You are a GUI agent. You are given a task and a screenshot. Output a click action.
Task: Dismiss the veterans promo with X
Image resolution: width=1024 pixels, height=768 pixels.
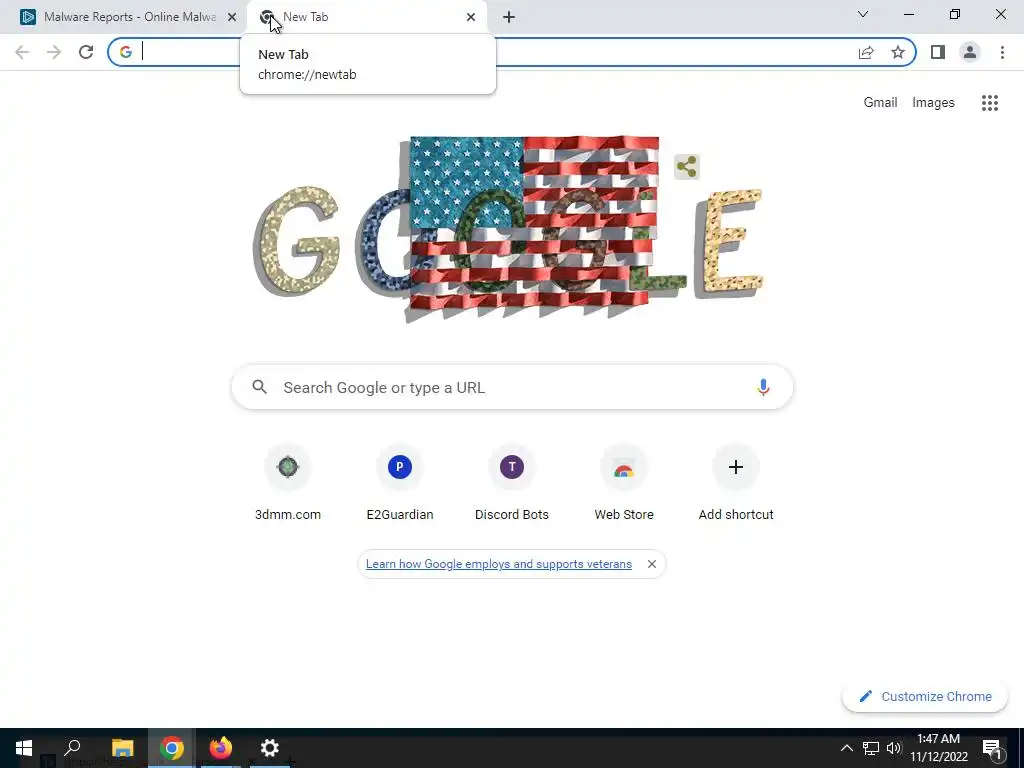pos(652,564)
